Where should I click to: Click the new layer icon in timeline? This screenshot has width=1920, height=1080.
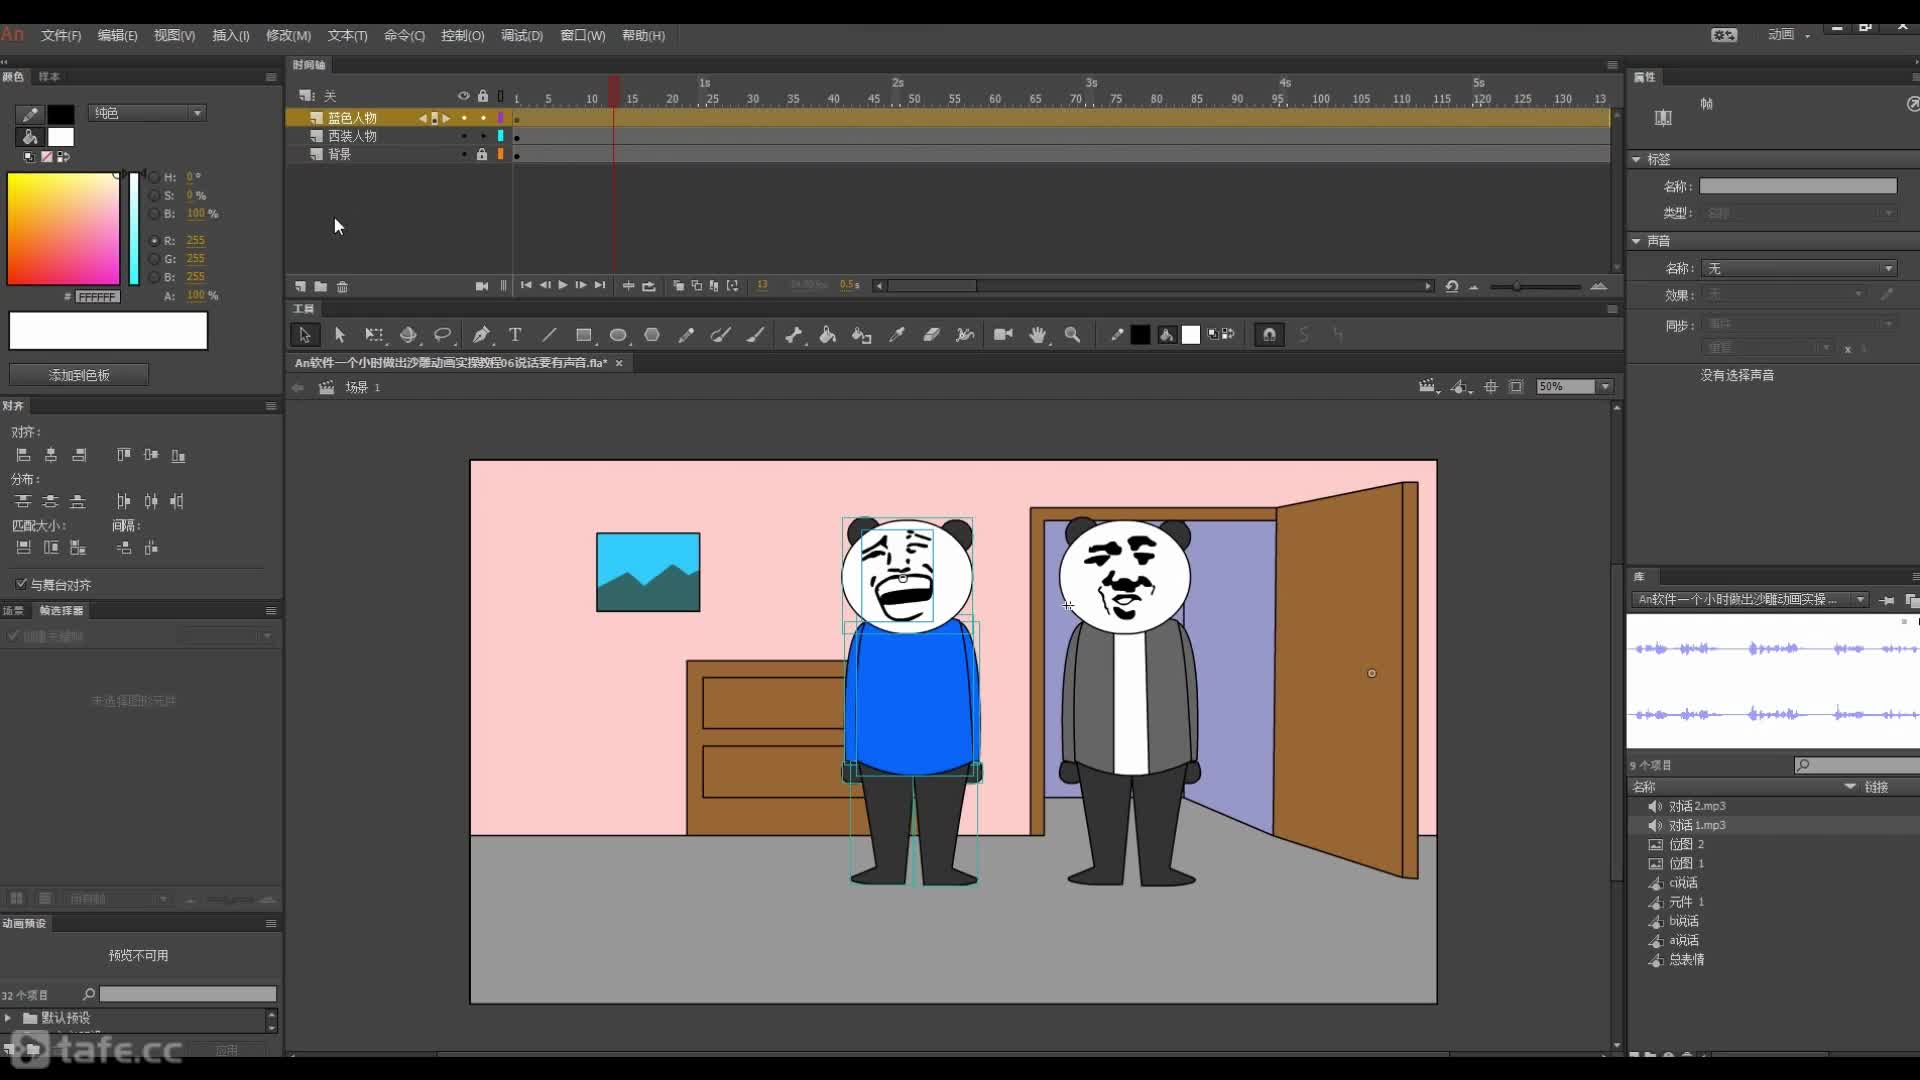click(x=300, y=287)
